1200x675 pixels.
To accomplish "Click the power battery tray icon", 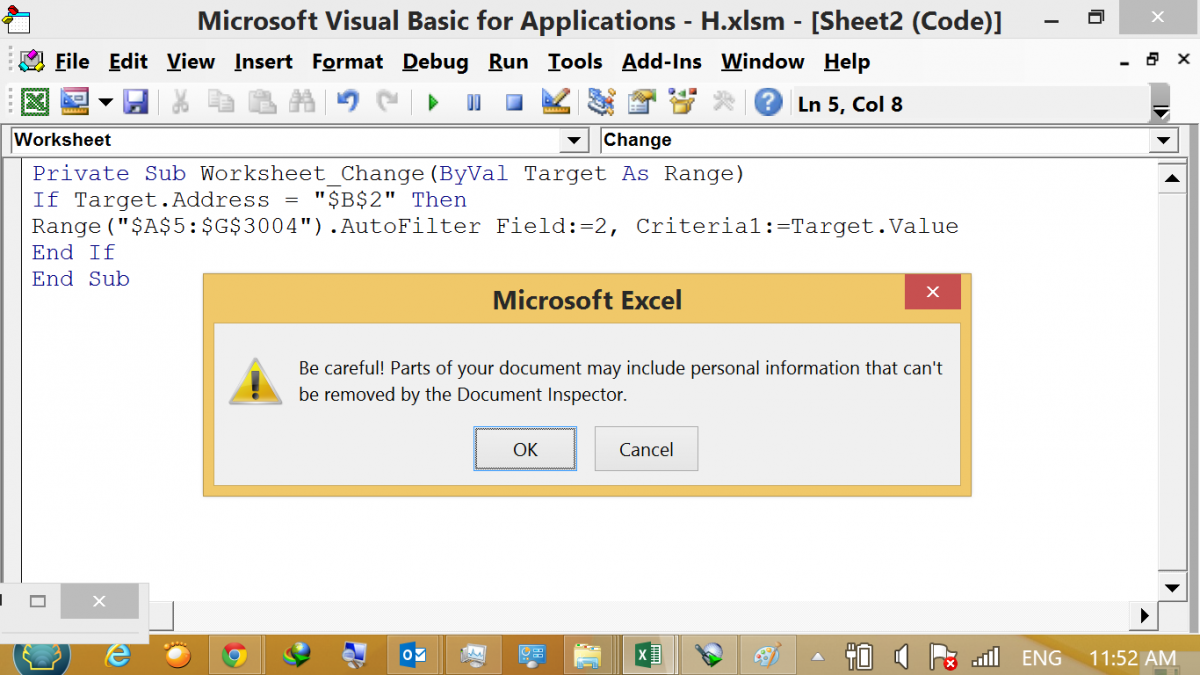I will [859, 657].
